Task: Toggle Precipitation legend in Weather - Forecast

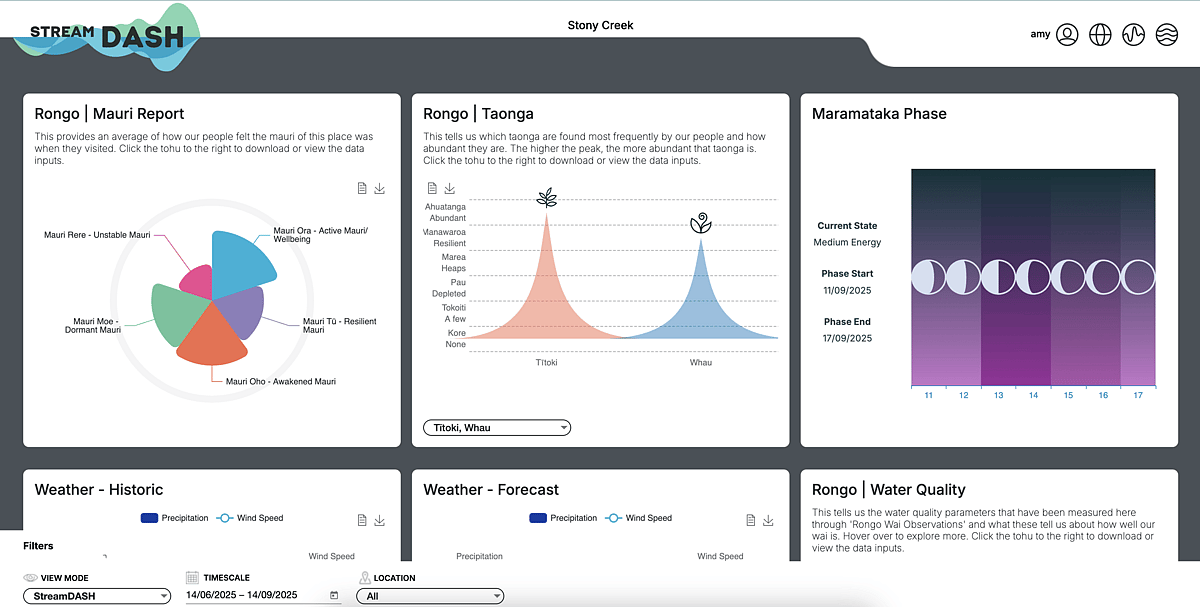Action: click(x=564, y=518)
